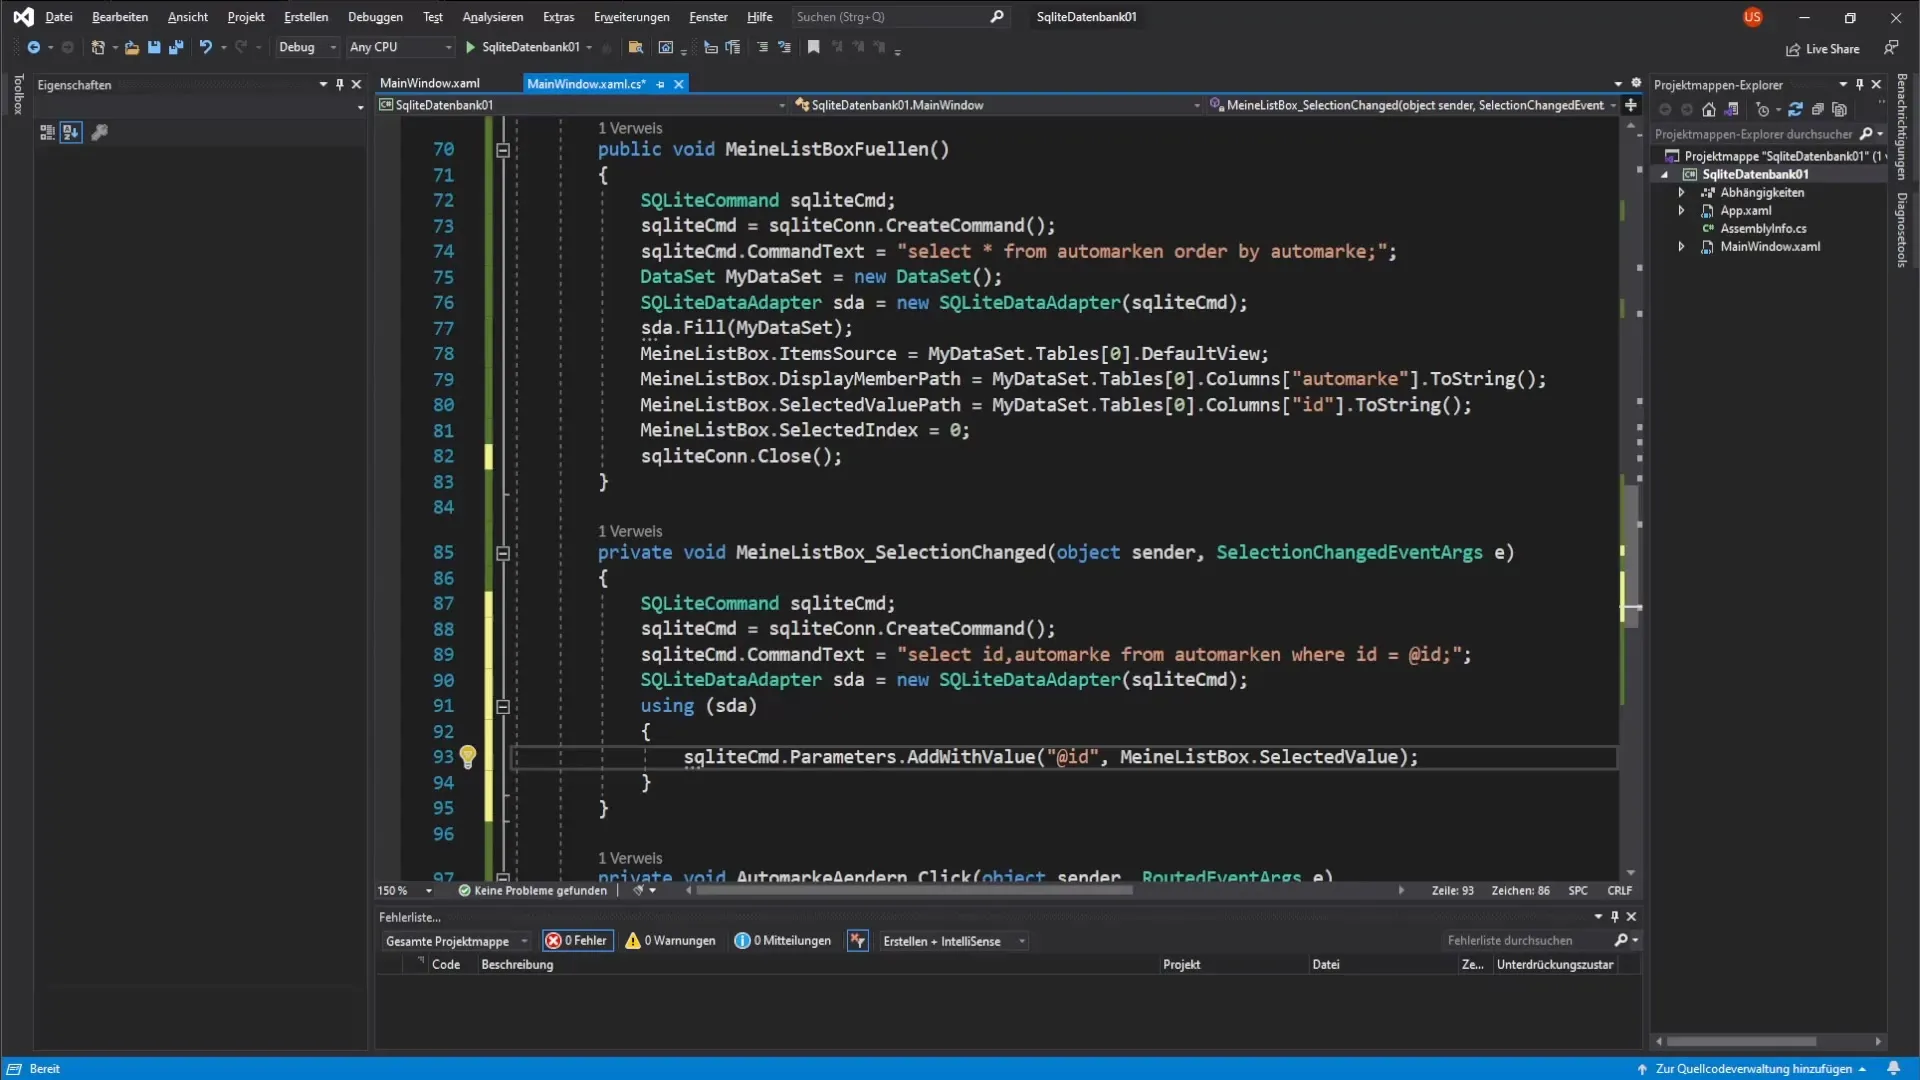The height and width of the screenshot is (1080, 1920).
Task: Save all files with the multi-disk icon
Action: pyautogui.click(x=176, y=47)
